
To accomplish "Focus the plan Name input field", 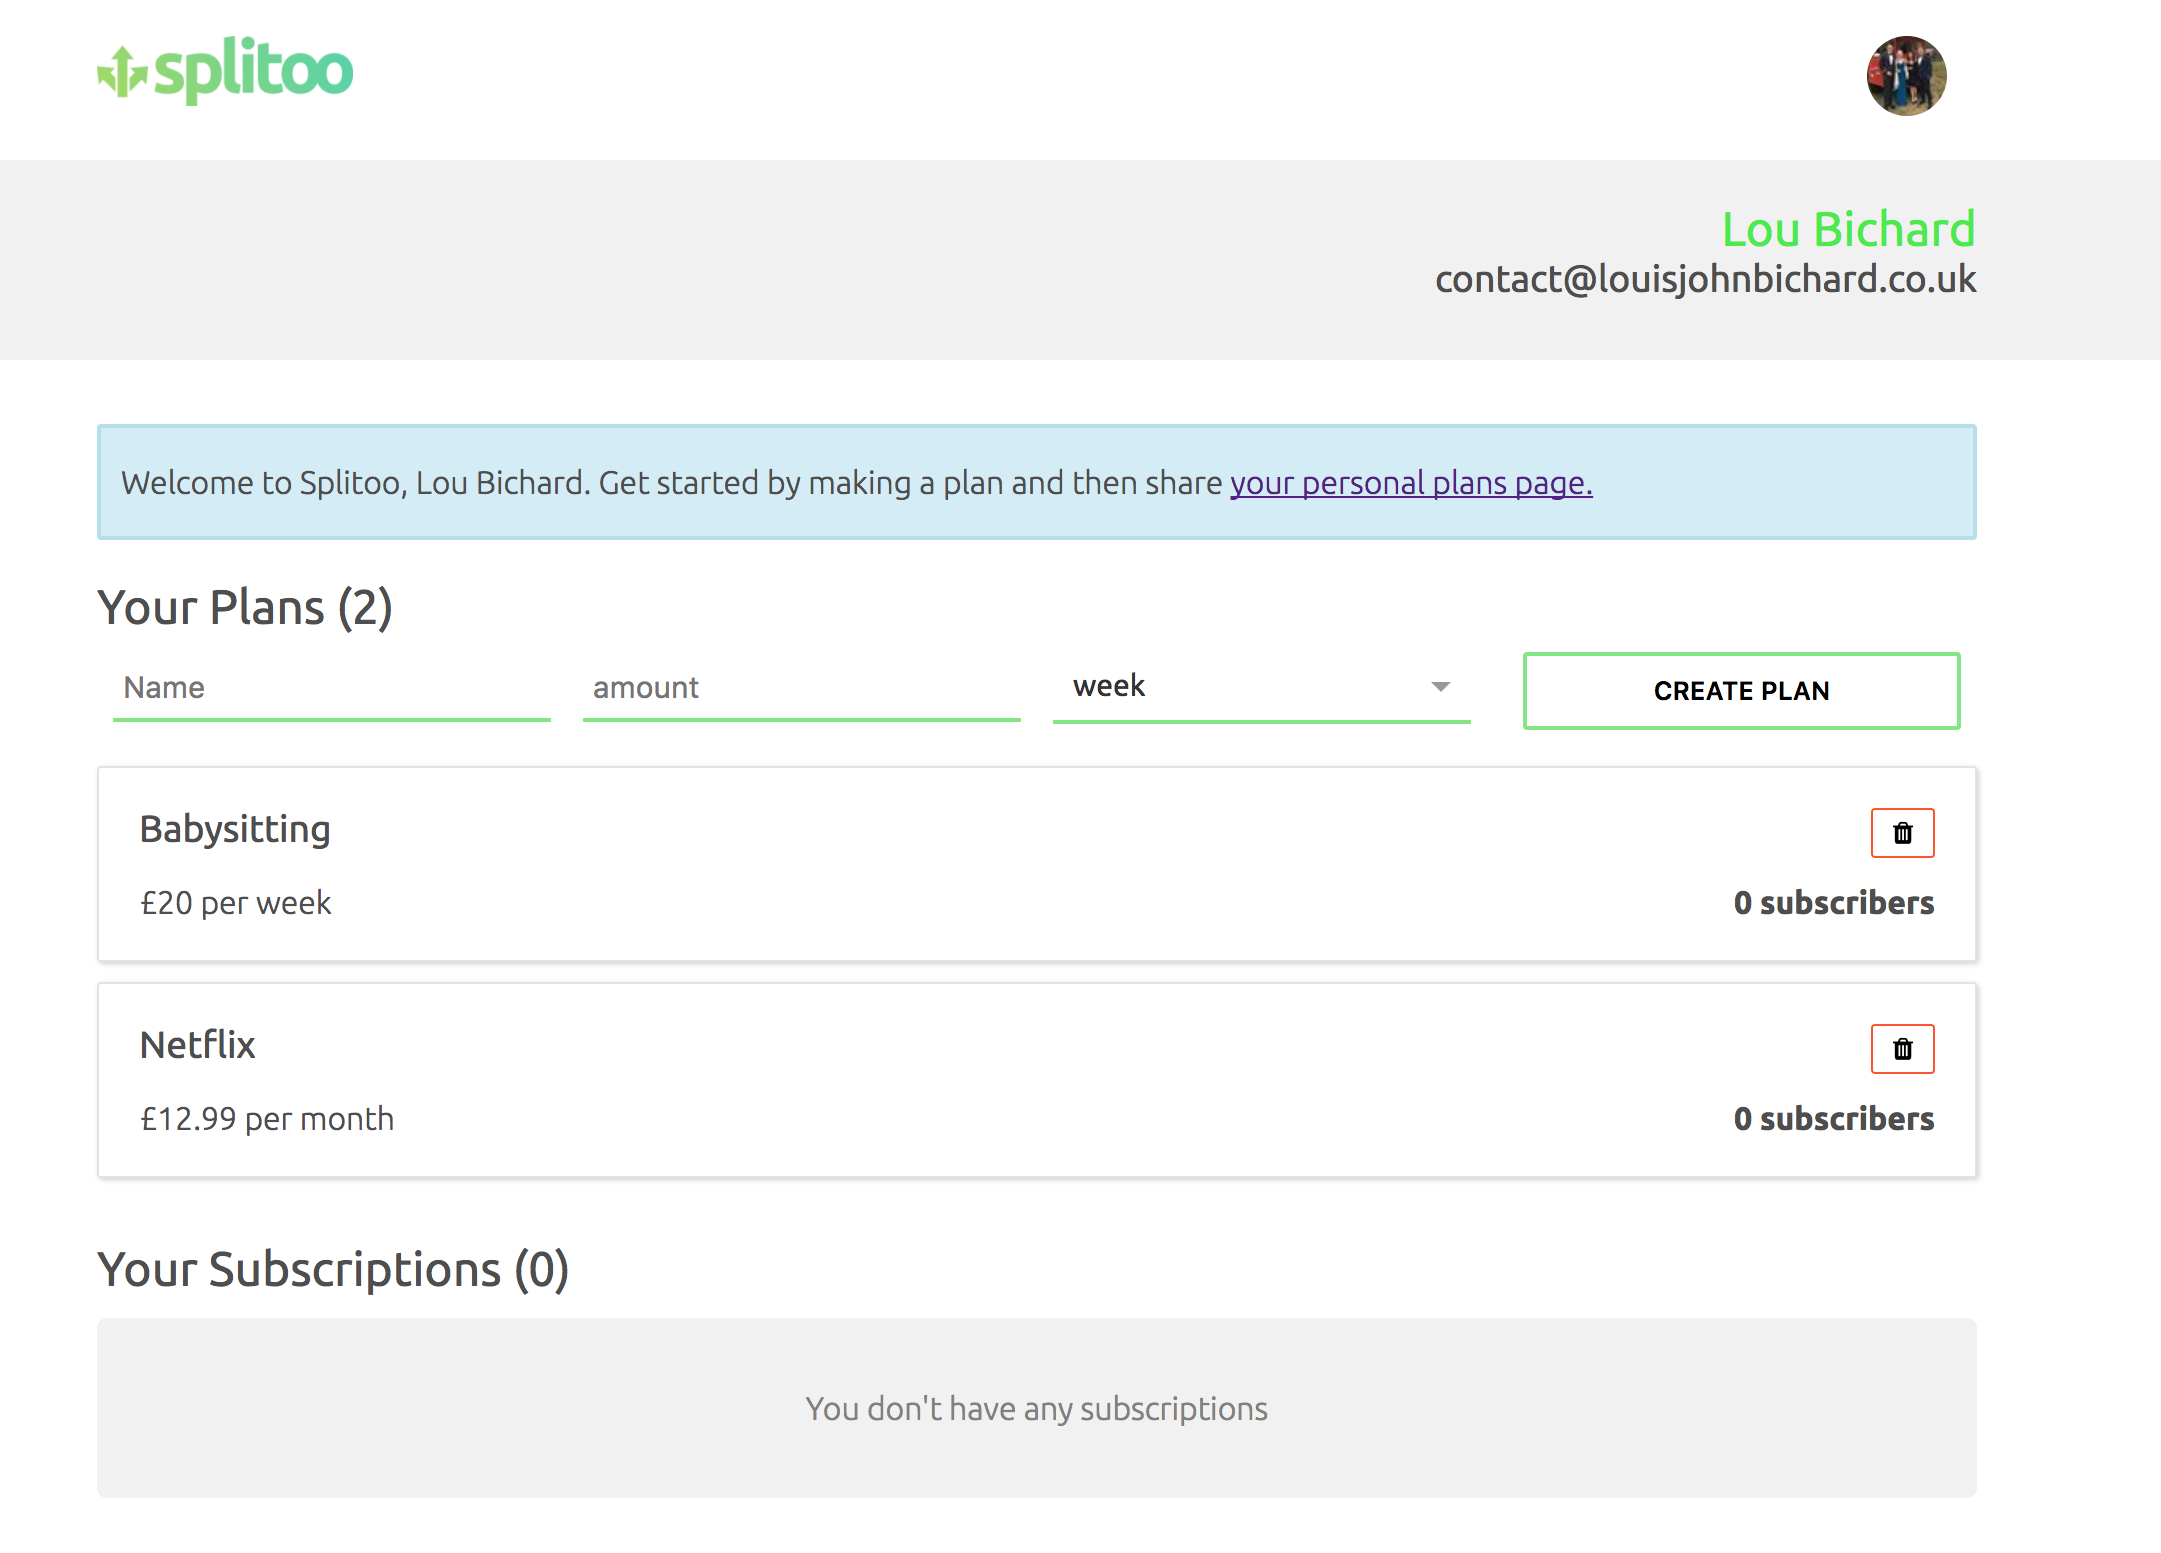I will click(x=331, y=688).
